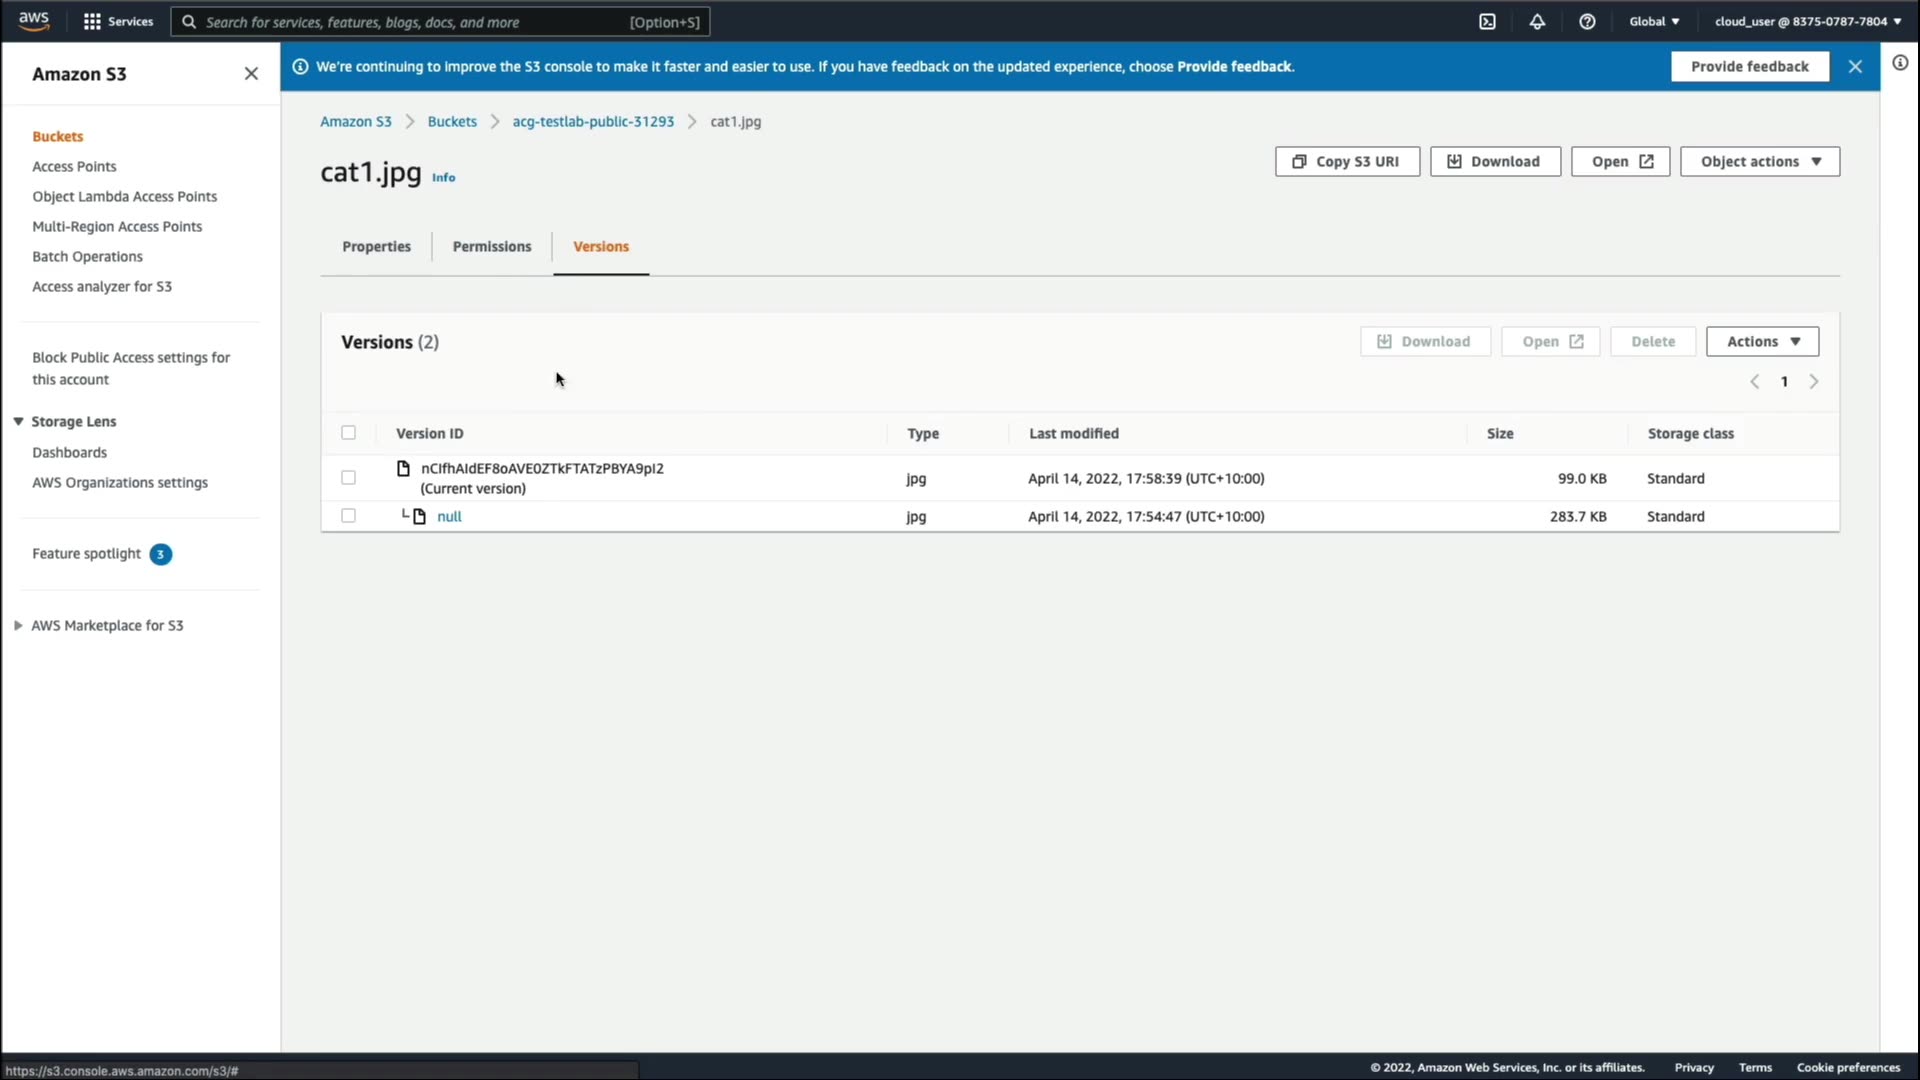
Task: Collapse the Storage Lens section
Action: (18, 422)
